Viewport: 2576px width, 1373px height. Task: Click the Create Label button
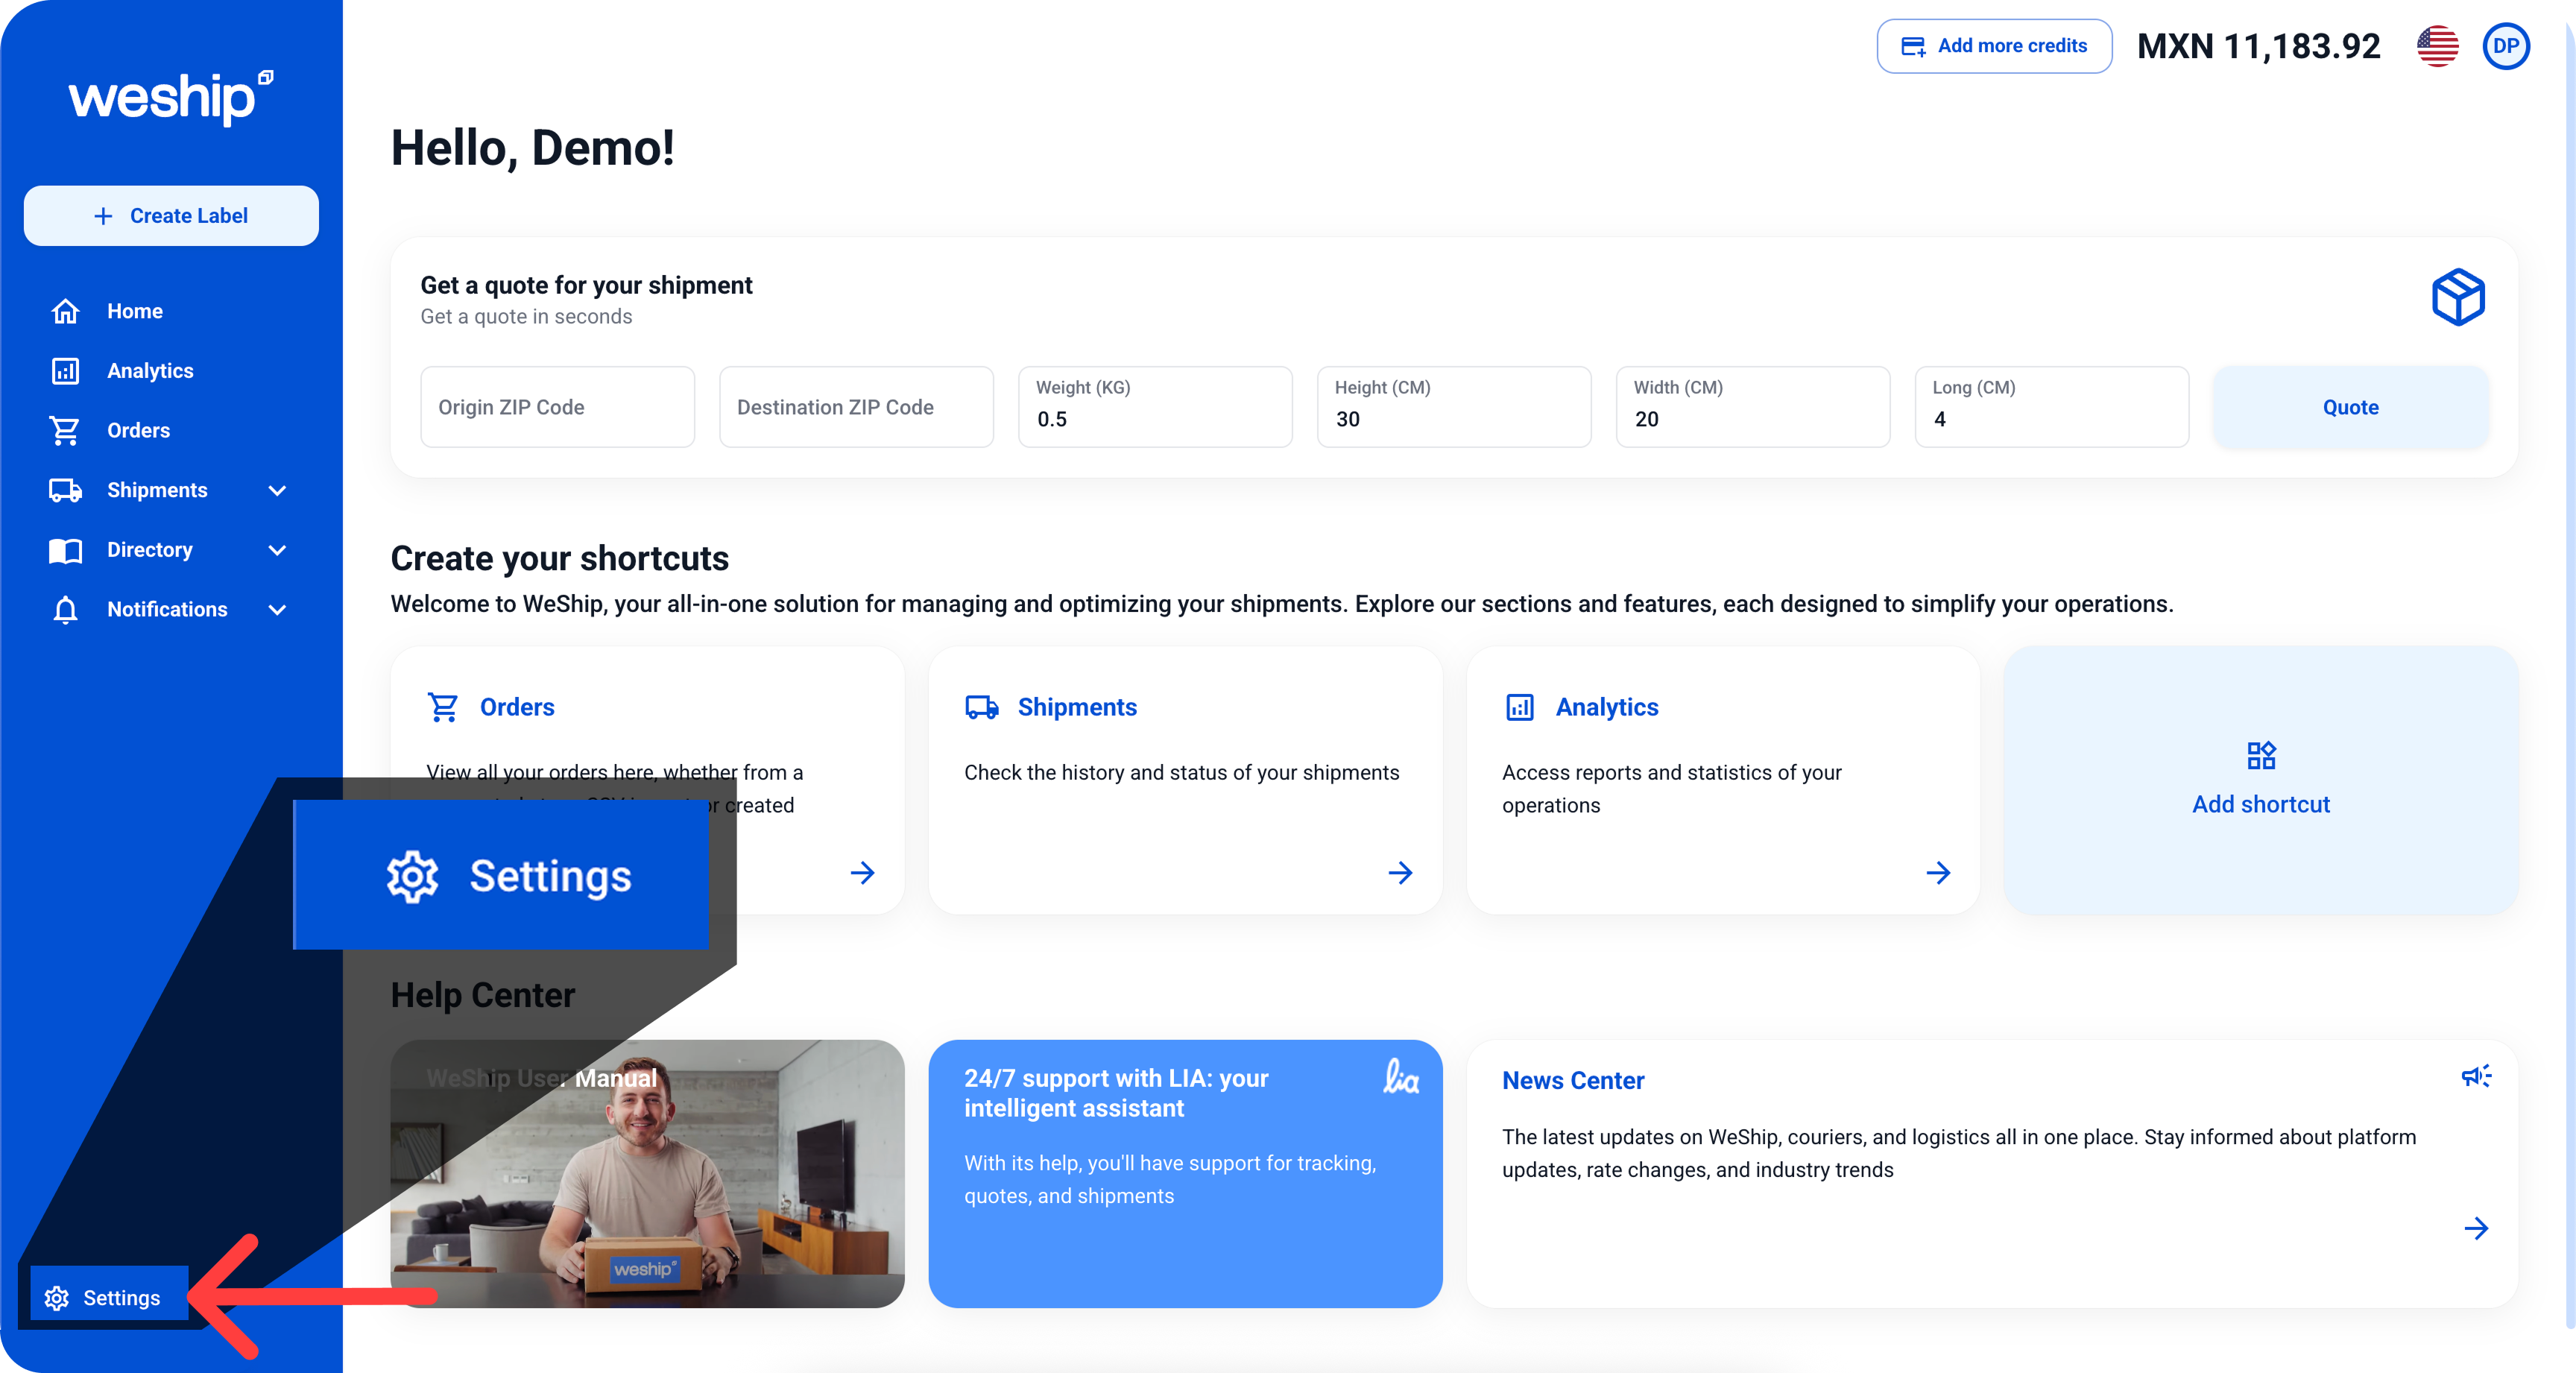171,216
